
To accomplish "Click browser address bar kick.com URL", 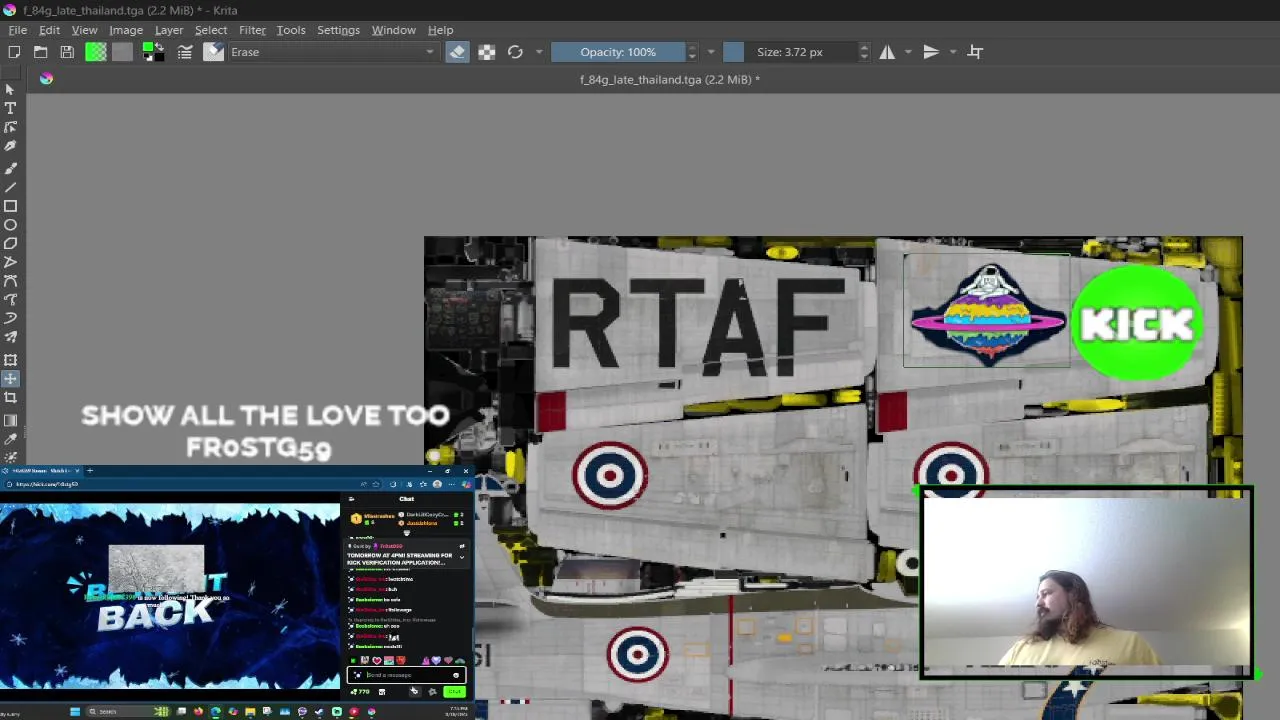I will click(x=48, y=484).
